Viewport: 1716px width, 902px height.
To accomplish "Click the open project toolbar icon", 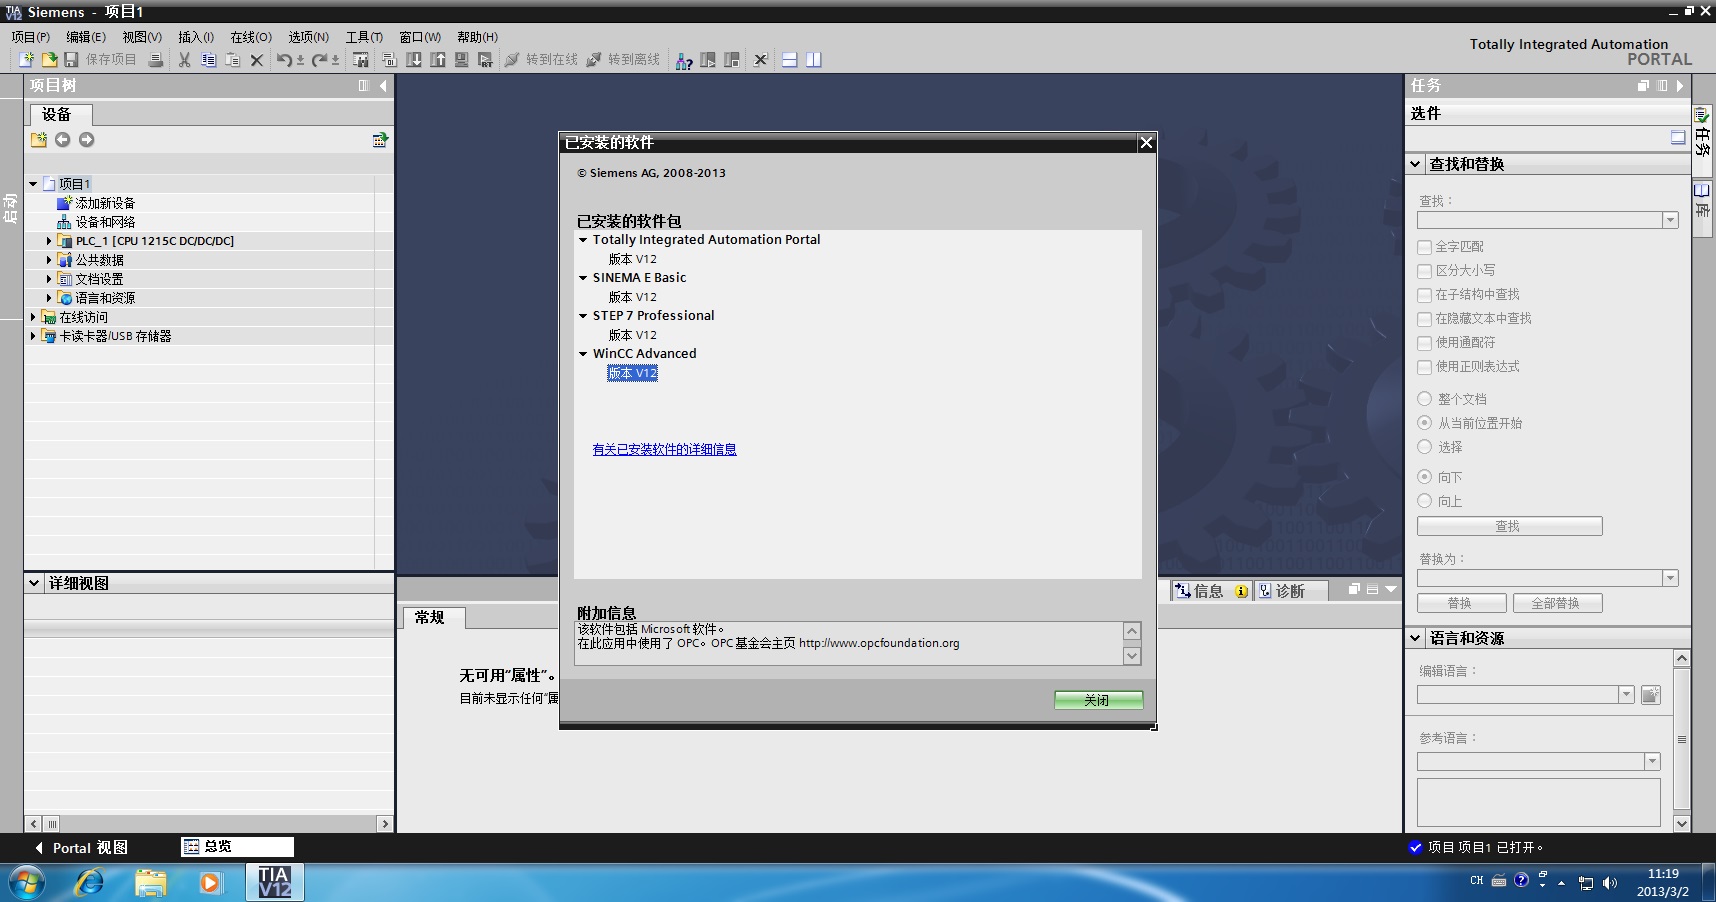I will pos(49,60).
